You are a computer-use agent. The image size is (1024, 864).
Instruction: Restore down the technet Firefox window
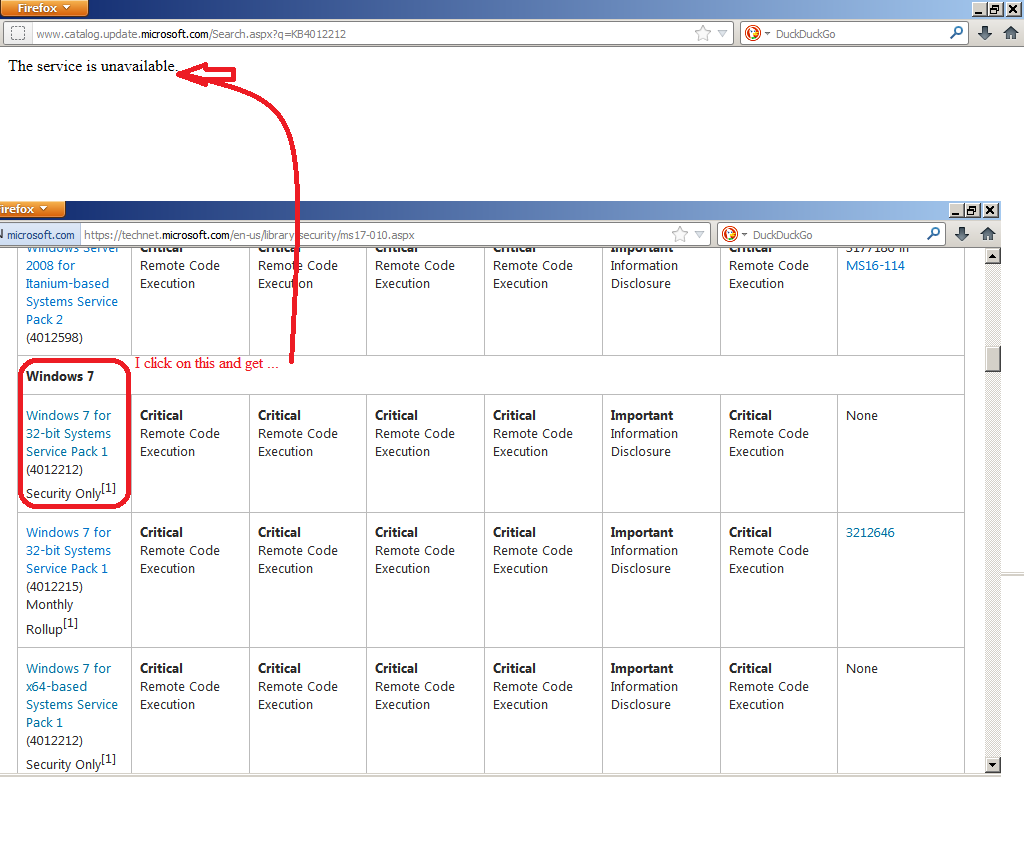tap(972, 210)
